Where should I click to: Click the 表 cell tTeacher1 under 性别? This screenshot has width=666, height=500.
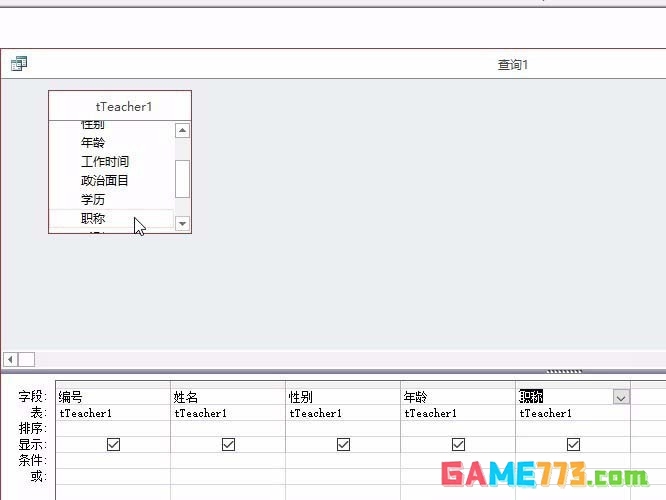pyautogui.click(x=343, y=413)
